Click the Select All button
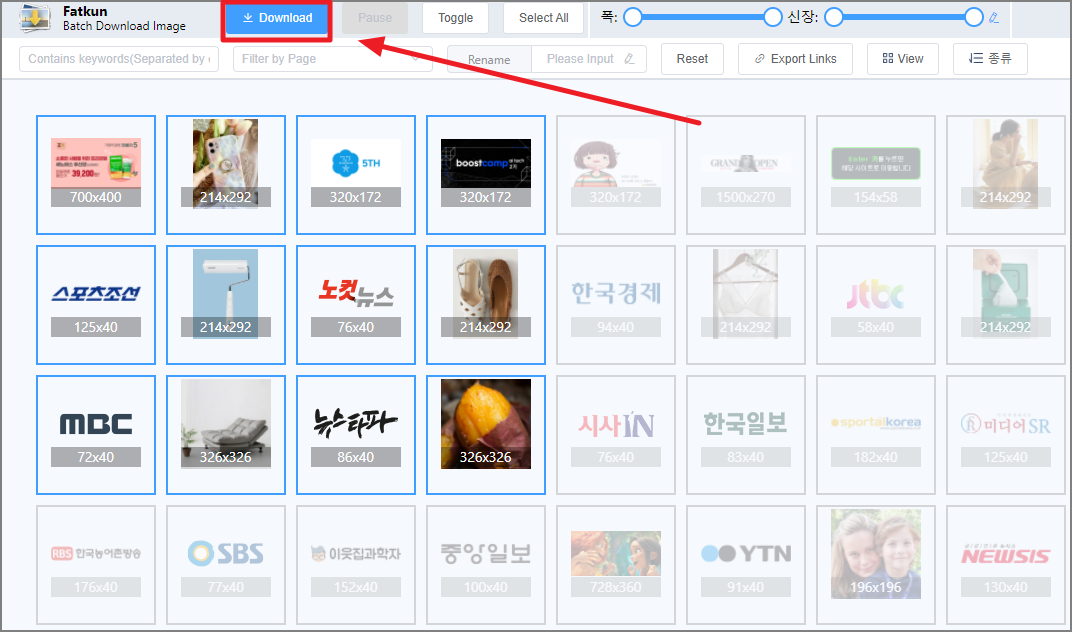The height and width of the screenshot is (632, 1072). tap(544, 18)
